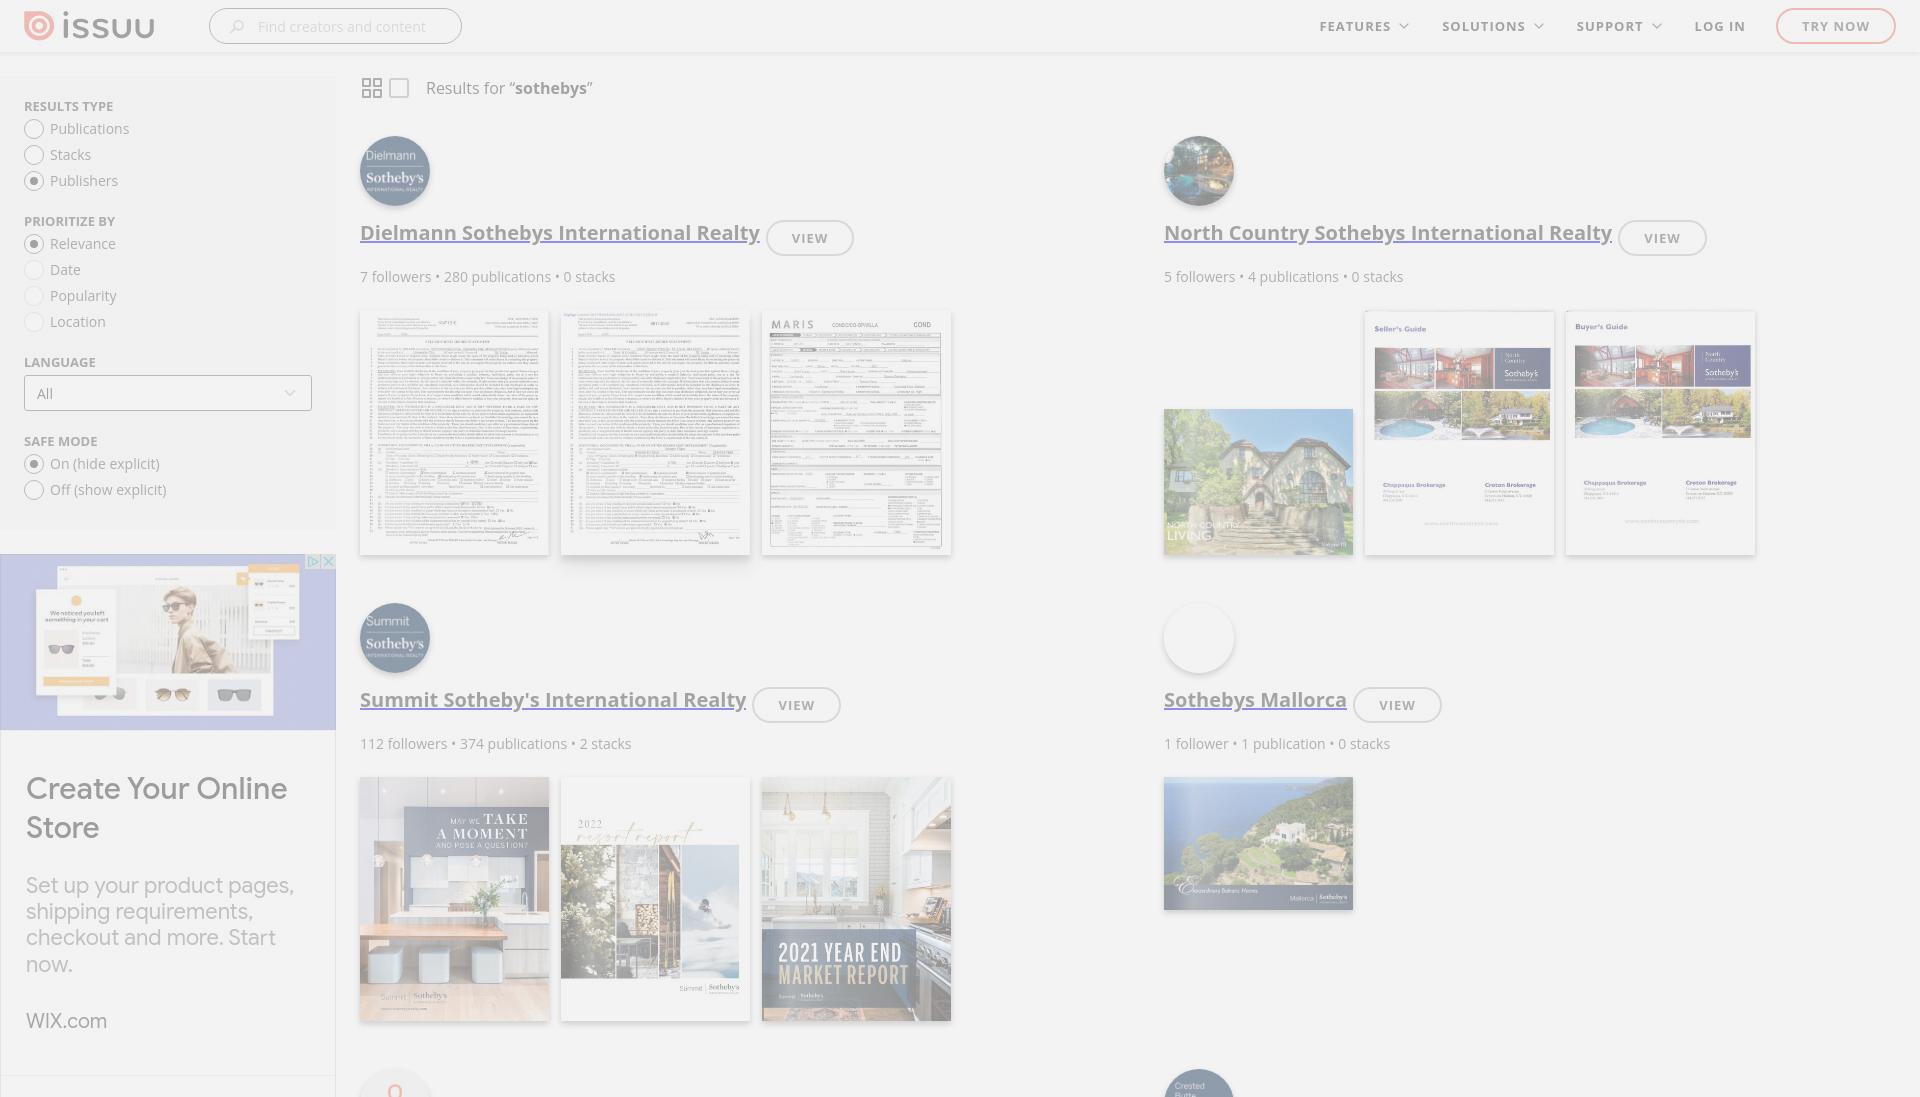Prioritize results by Relevance
The height and width of the screenshot is (1097, 1920).
point(34,244)
